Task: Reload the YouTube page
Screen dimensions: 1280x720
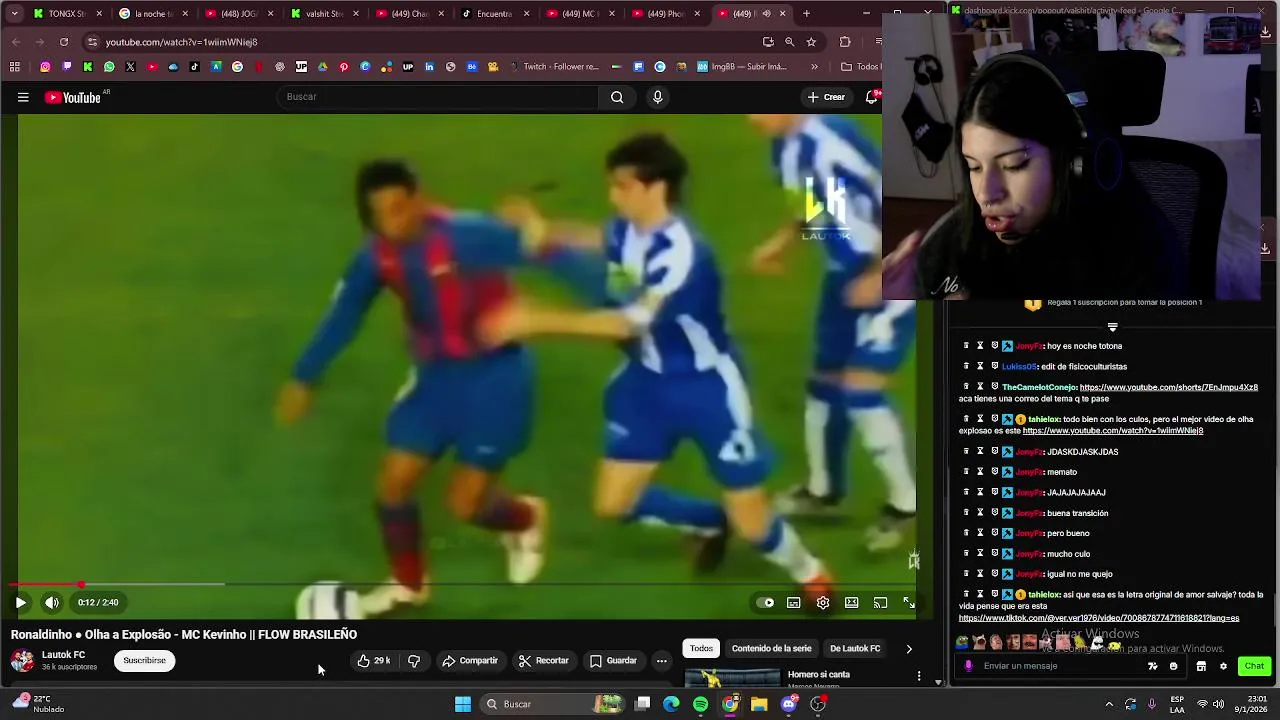Action: click(x=63, y=41)
